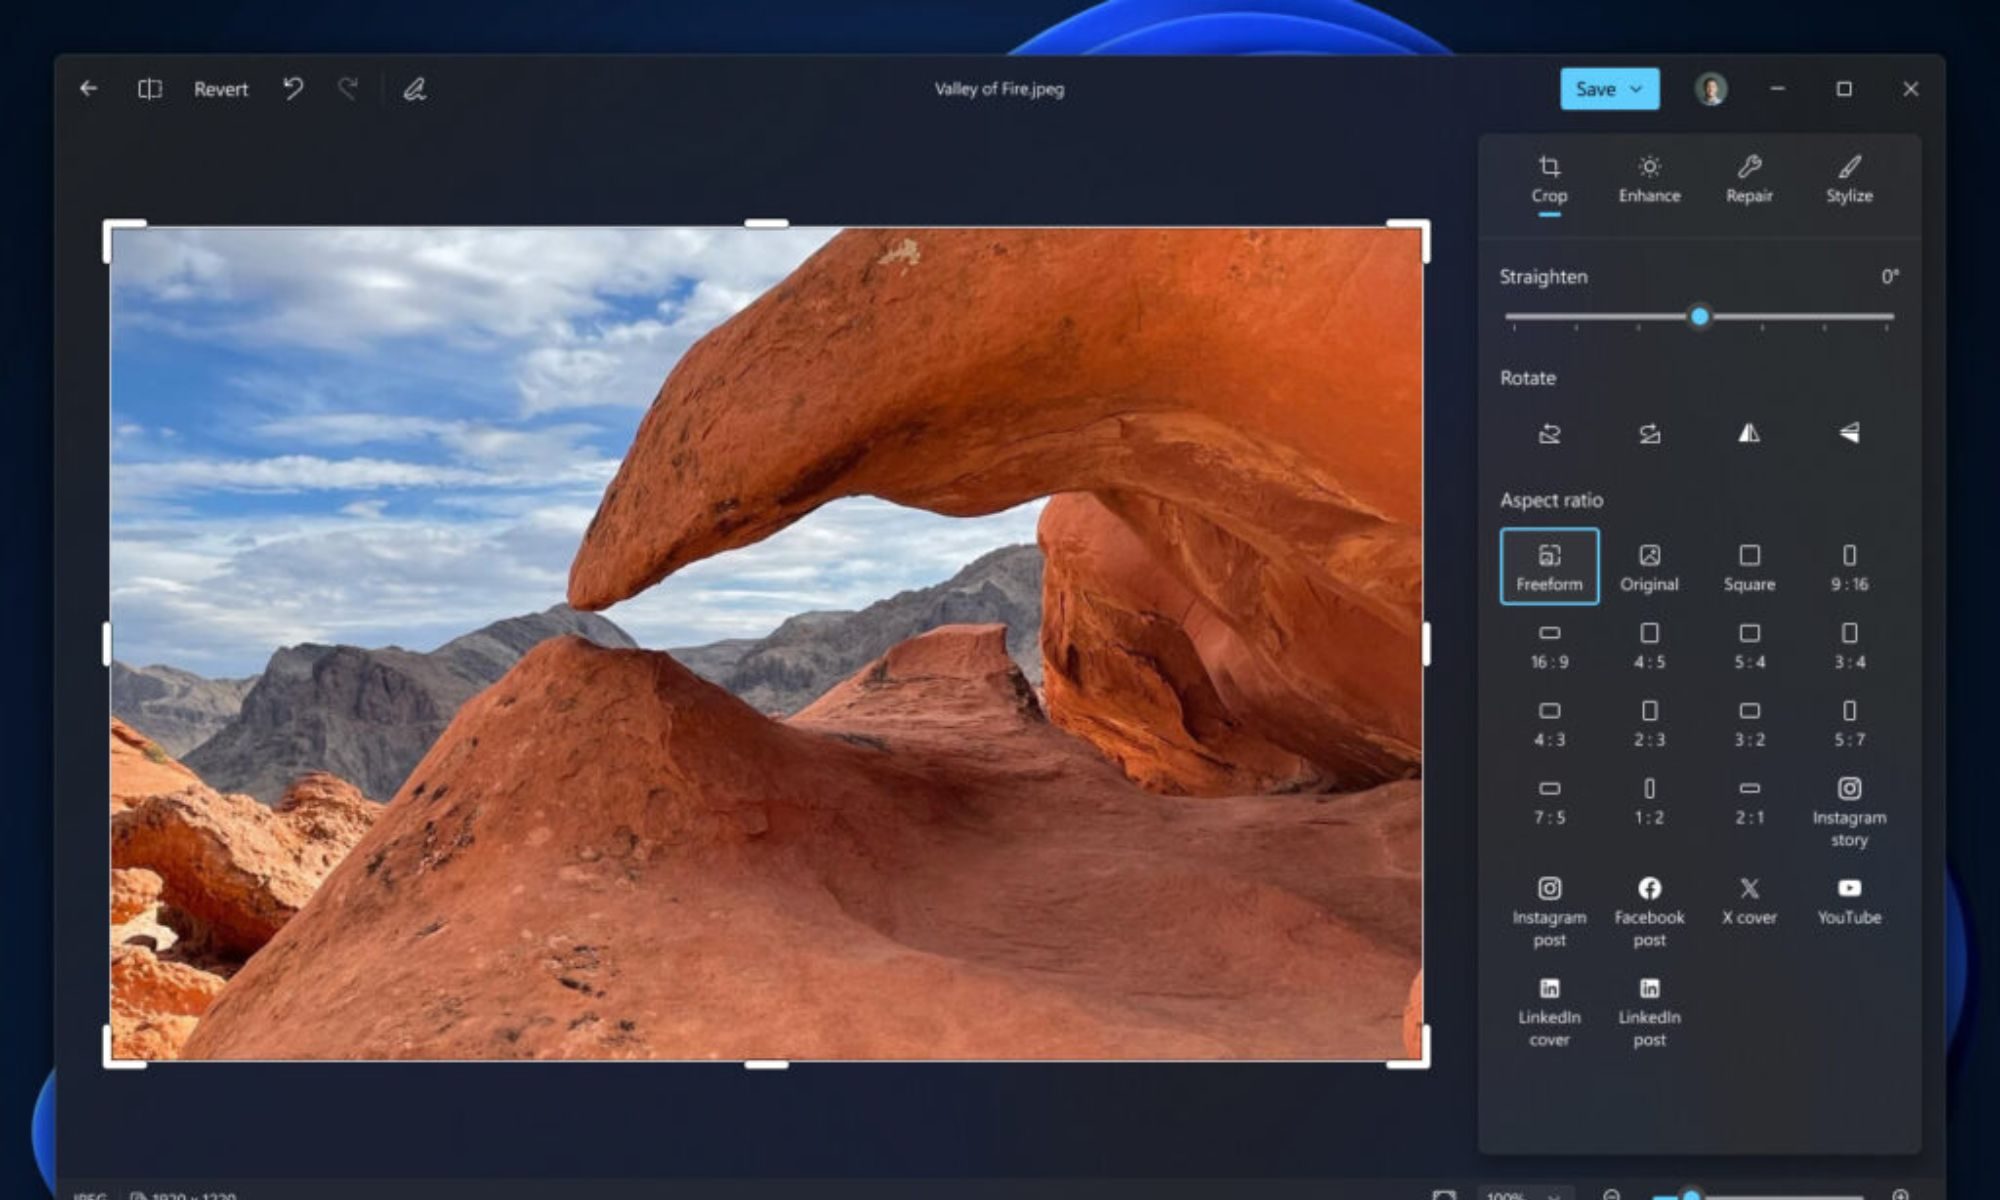
Task: Open the user profile avatar
Action: [1710, 89]
